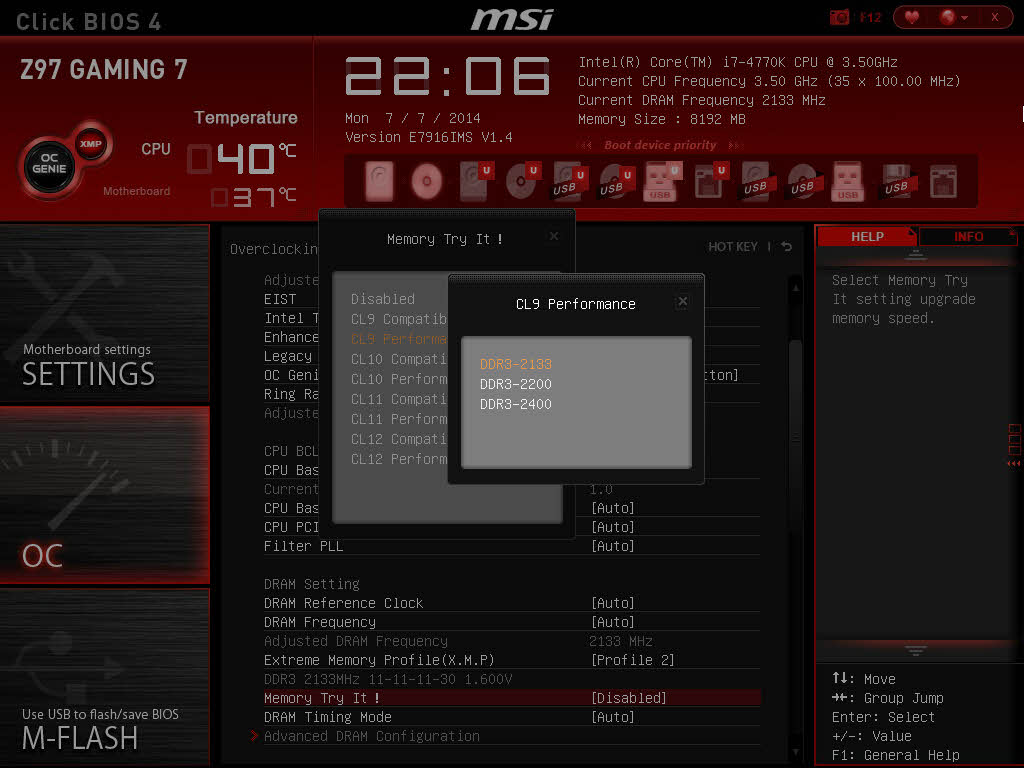
Task: Select CL9 Compatibility in Memory Try It list
Action: 399,319
